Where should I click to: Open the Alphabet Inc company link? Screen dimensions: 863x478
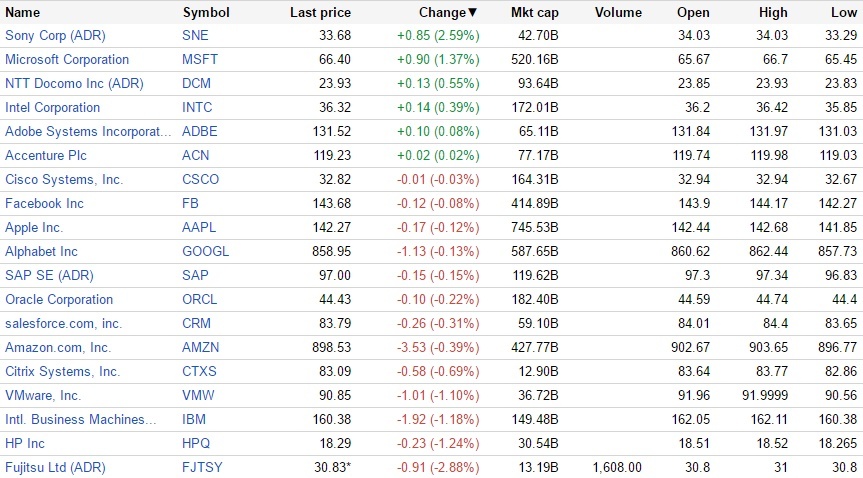(41, 252)
